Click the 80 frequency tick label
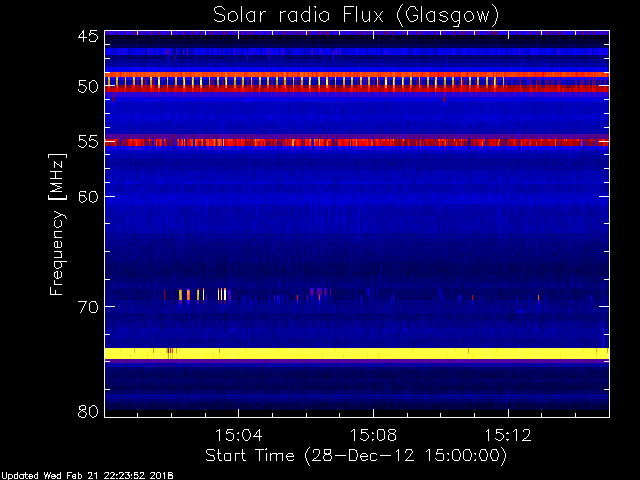The image size is (640, 480). (x=88, y=411)
